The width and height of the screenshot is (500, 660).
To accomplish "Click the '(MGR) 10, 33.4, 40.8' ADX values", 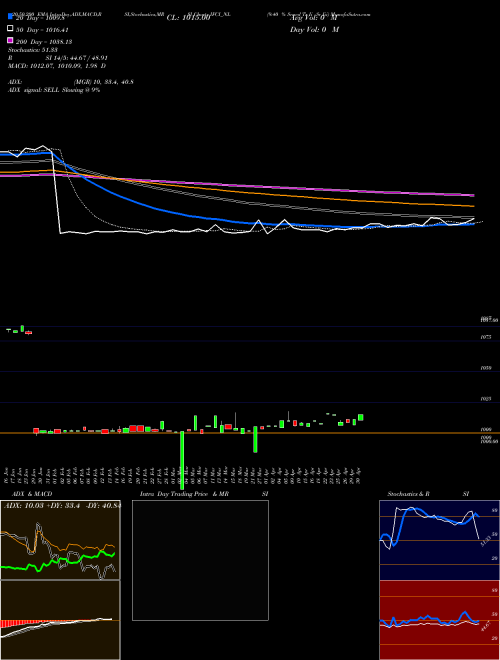I will click(104, 82).
